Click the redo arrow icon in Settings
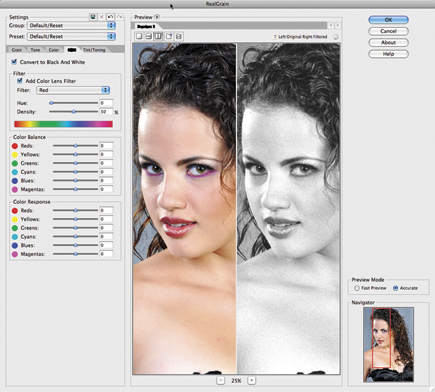Viewport: 435px width, 392px height. [x=119, y=17]
